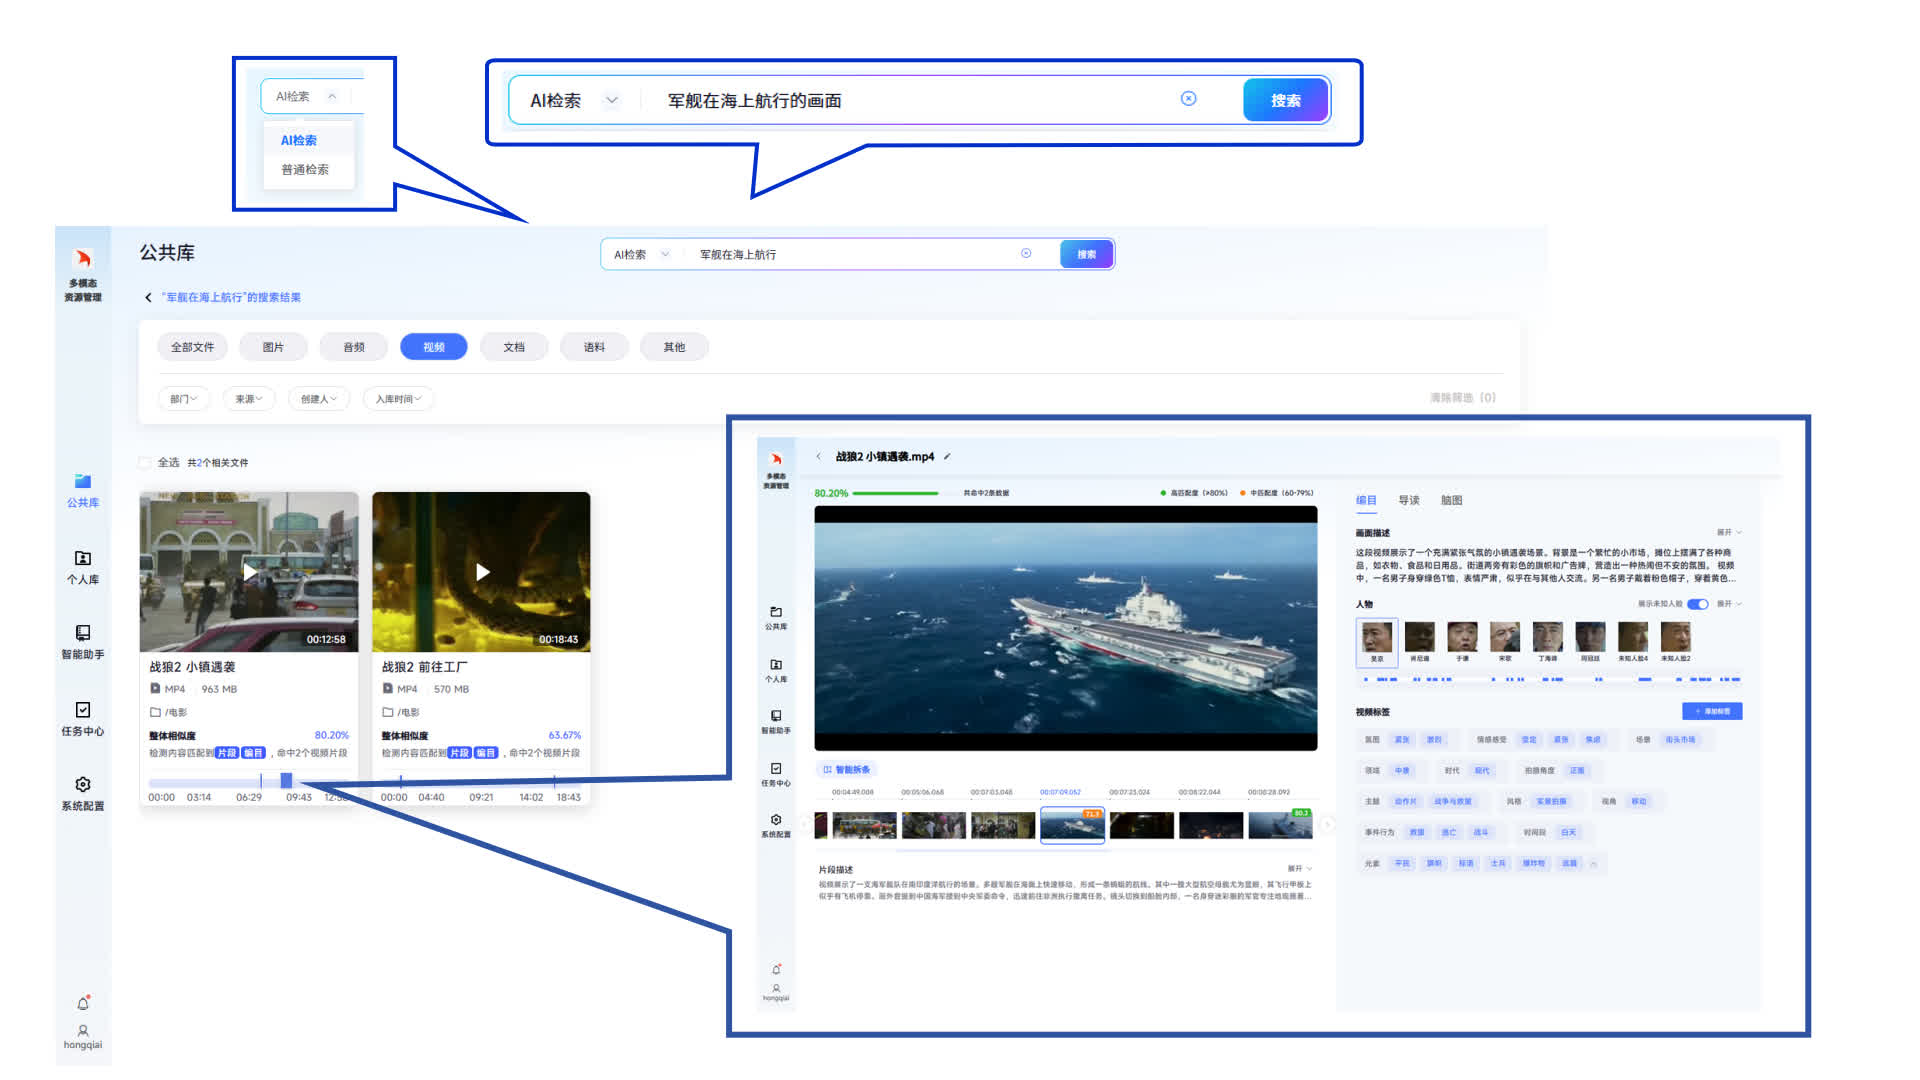Filter results by 全部文件
Image resolution: width=1920 pixels, height=1080 pixels.
point(193,347)
